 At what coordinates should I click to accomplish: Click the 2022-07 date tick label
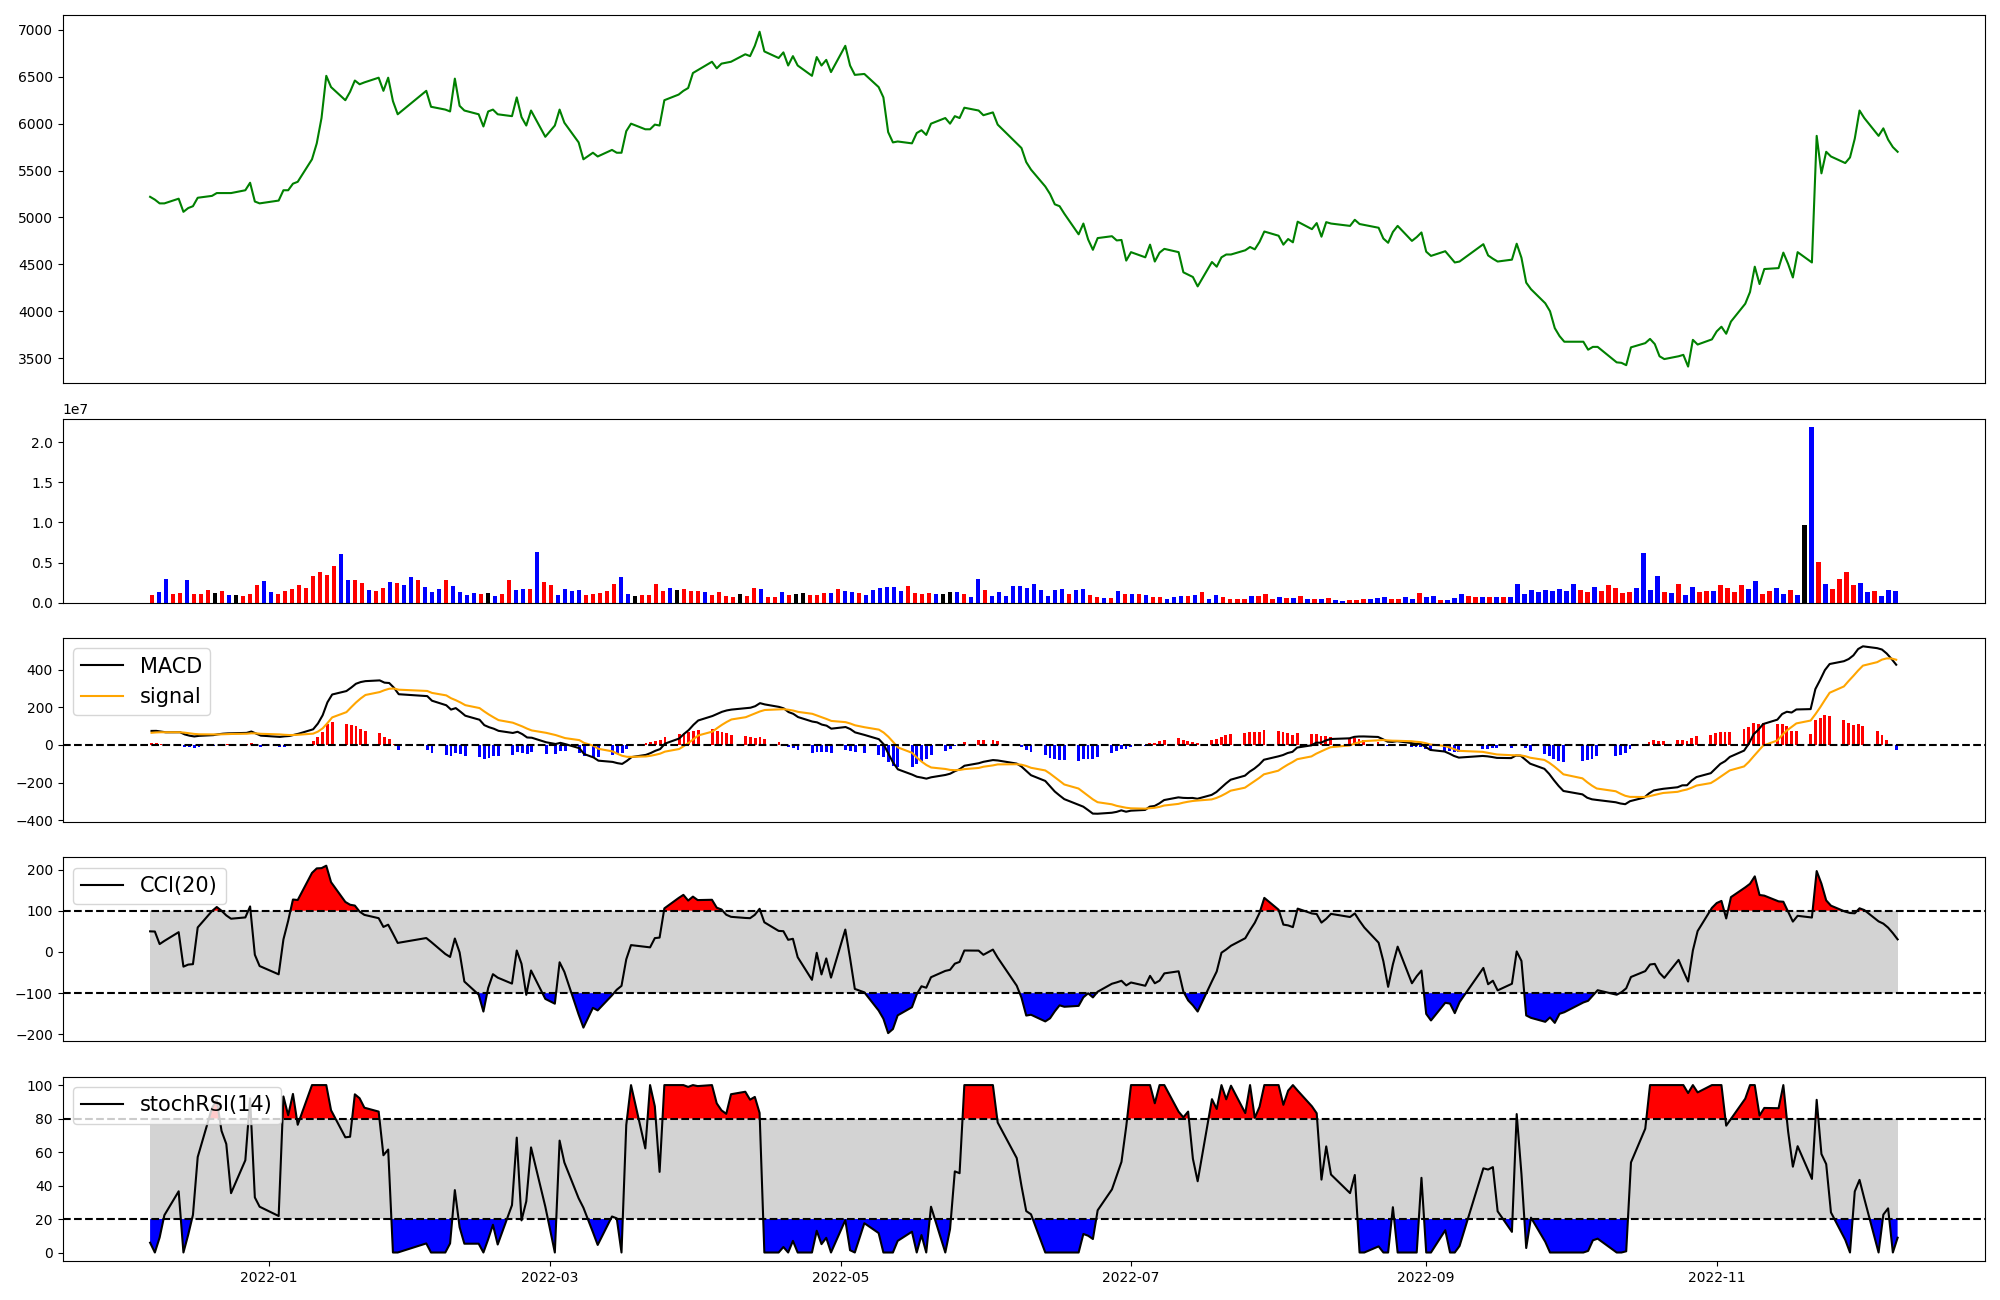point(1131,1277)
